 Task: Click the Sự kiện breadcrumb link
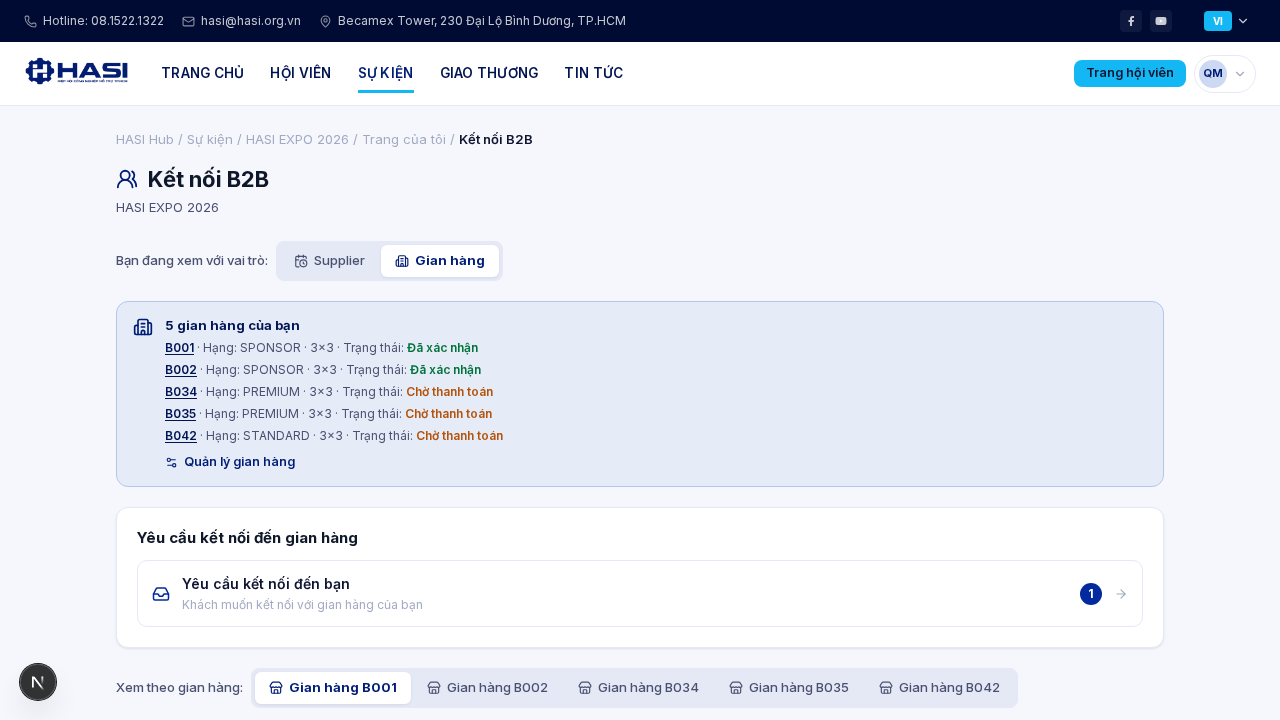[210, 139]
